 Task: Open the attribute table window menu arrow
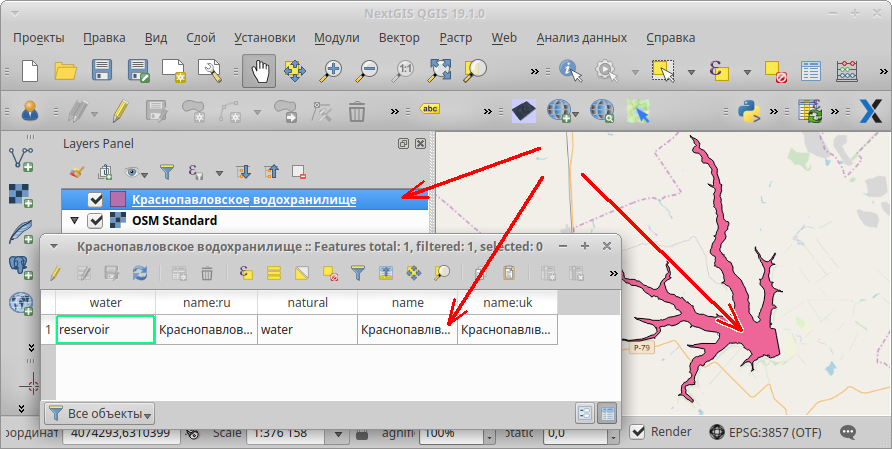pos(54,247)
